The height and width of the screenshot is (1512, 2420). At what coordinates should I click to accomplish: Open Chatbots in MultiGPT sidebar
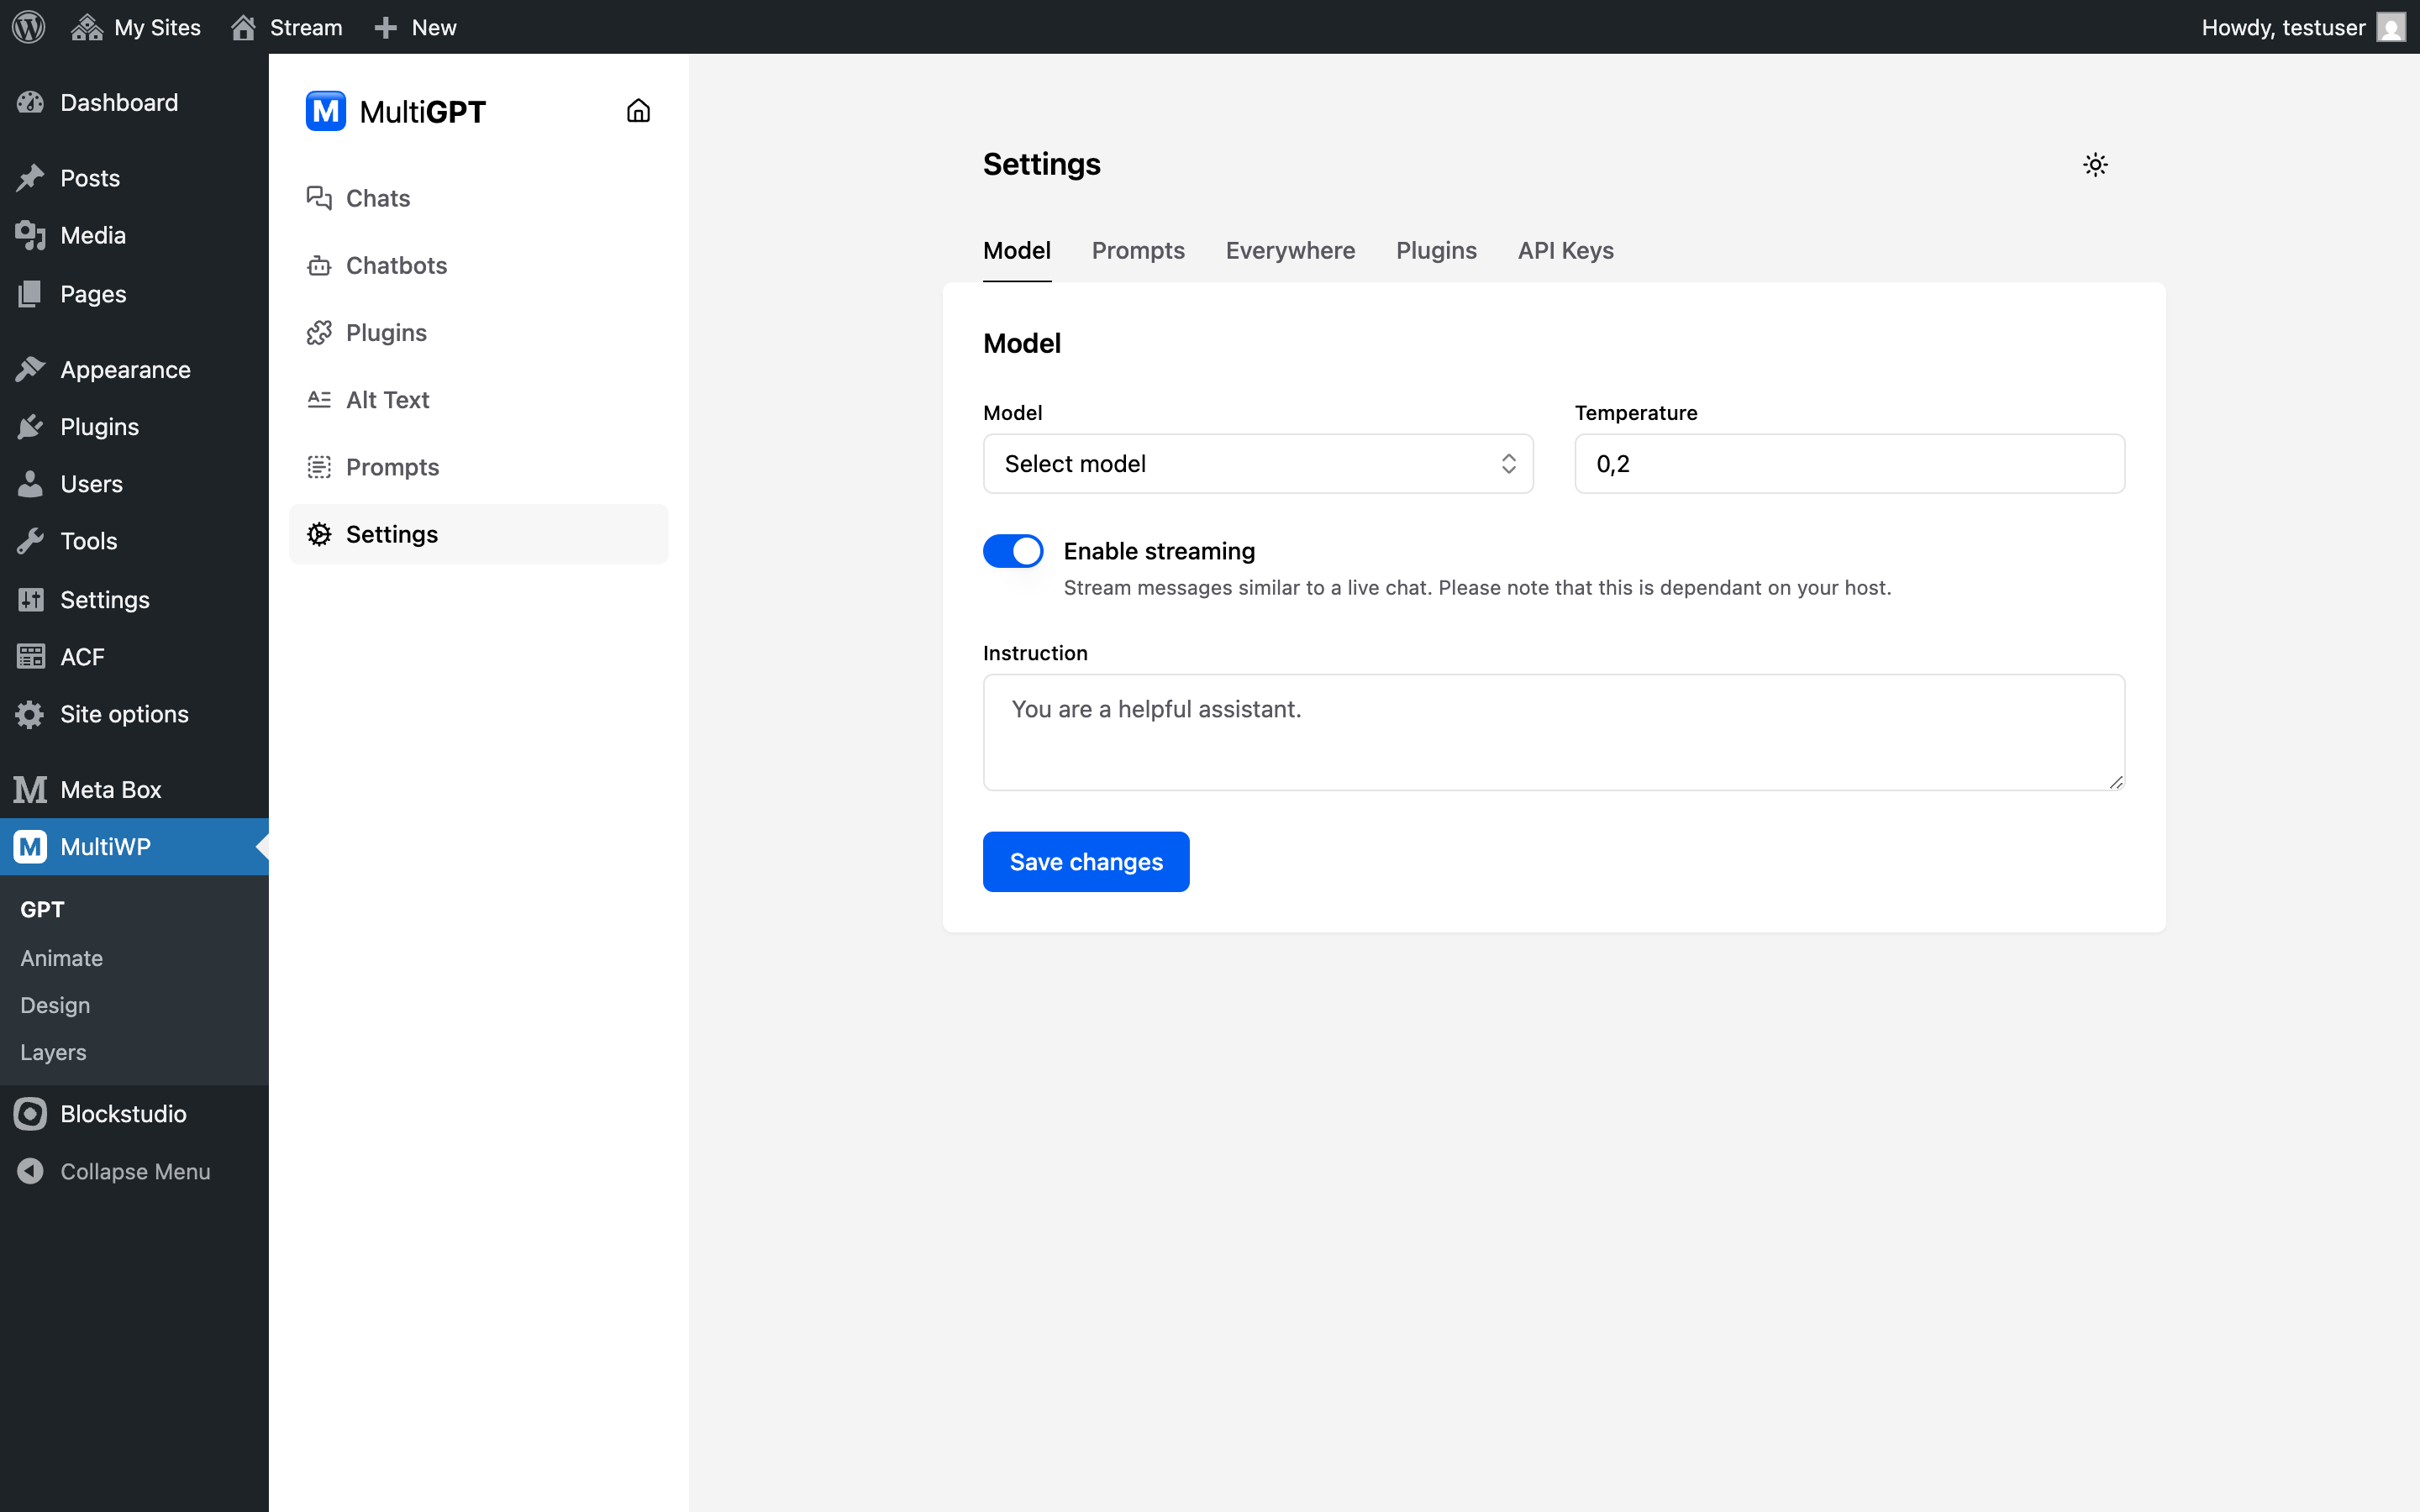tap(478, 265)
